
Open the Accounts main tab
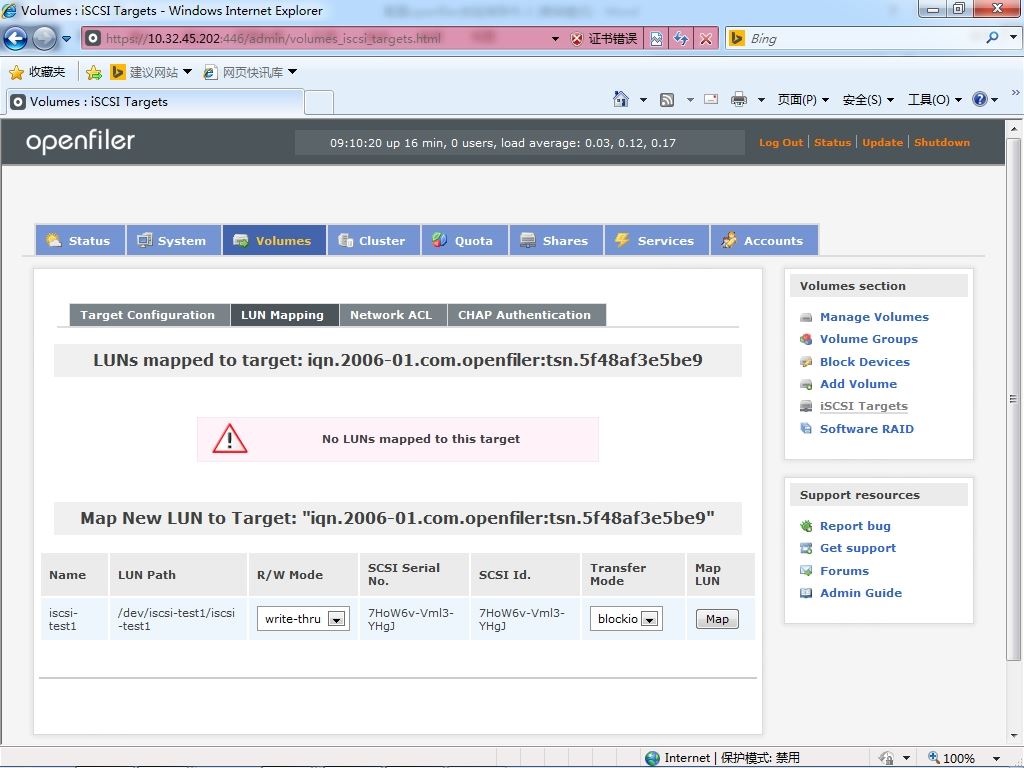[764, 240]
